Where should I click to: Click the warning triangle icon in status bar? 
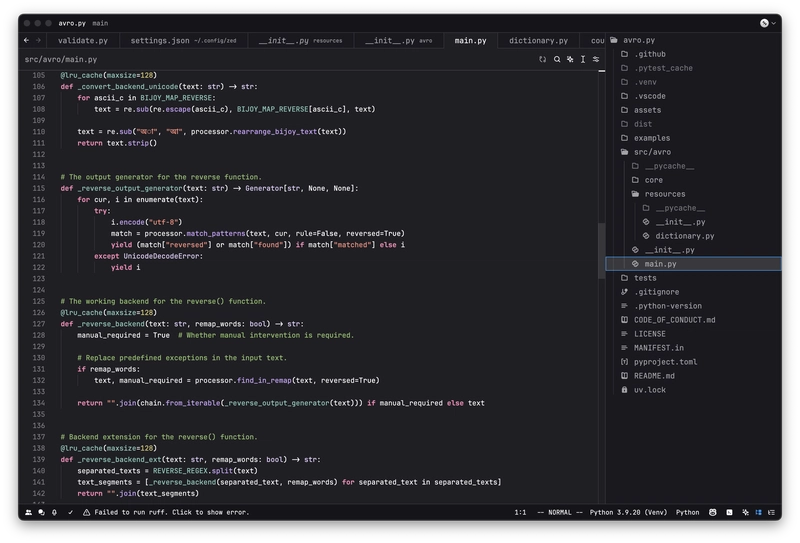coord(86,512)
